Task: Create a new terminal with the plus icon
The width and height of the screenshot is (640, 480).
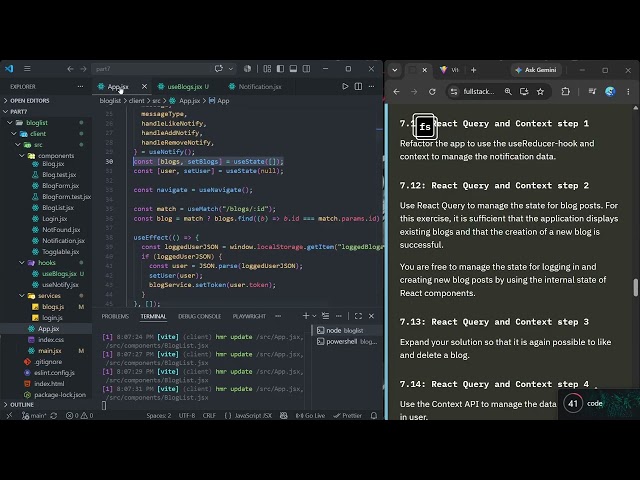Action: 306,316
